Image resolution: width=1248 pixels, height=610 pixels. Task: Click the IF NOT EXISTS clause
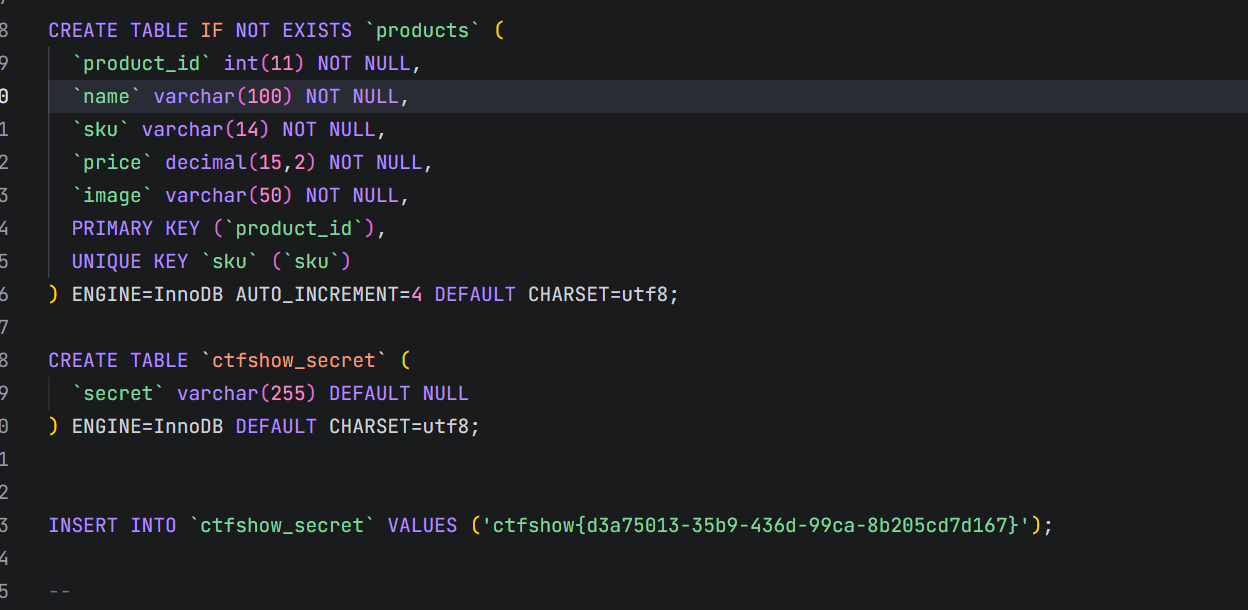click(276, 30)
